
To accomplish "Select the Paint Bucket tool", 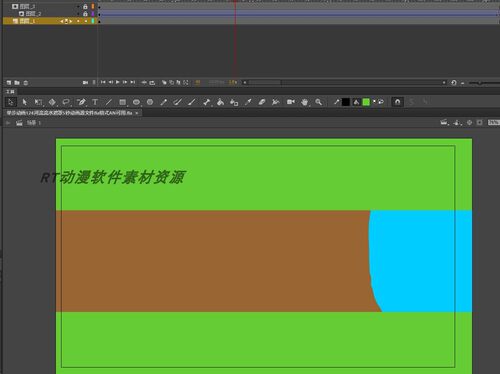I will [220, 102].
